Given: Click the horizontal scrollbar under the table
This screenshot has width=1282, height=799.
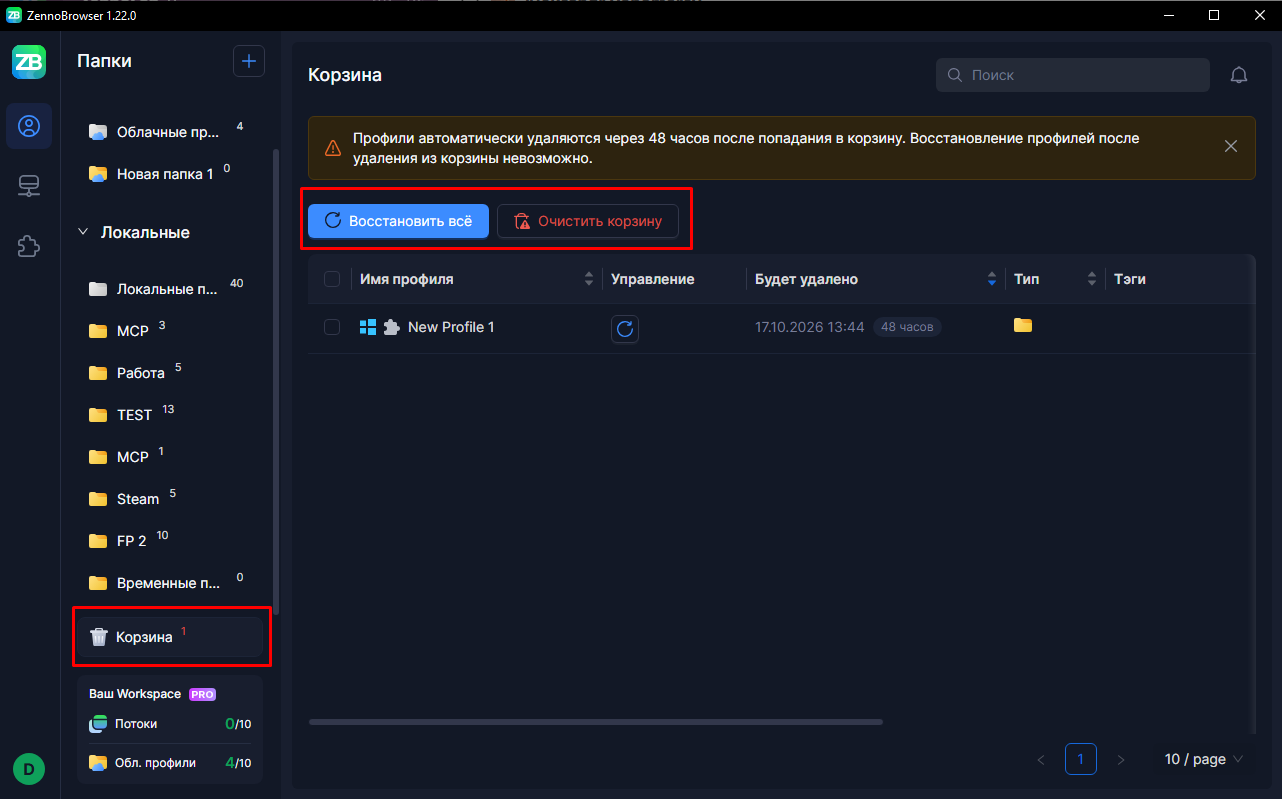Looking at the screenshot, I should [x=596, y=722].
